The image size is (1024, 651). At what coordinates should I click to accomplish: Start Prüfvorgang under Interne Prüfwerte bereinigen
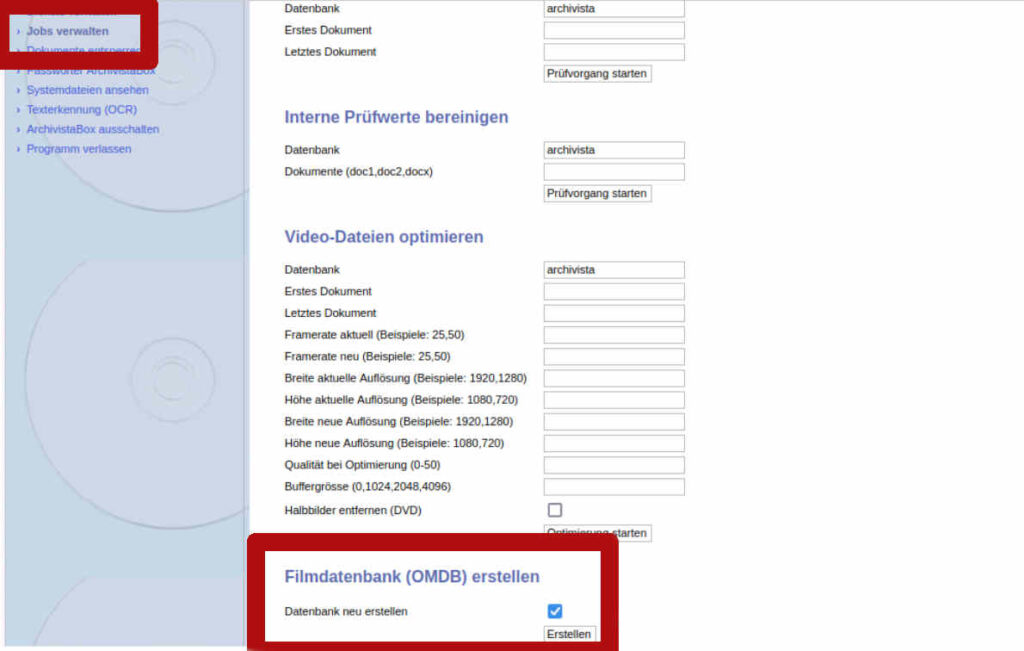pos(597,193)
